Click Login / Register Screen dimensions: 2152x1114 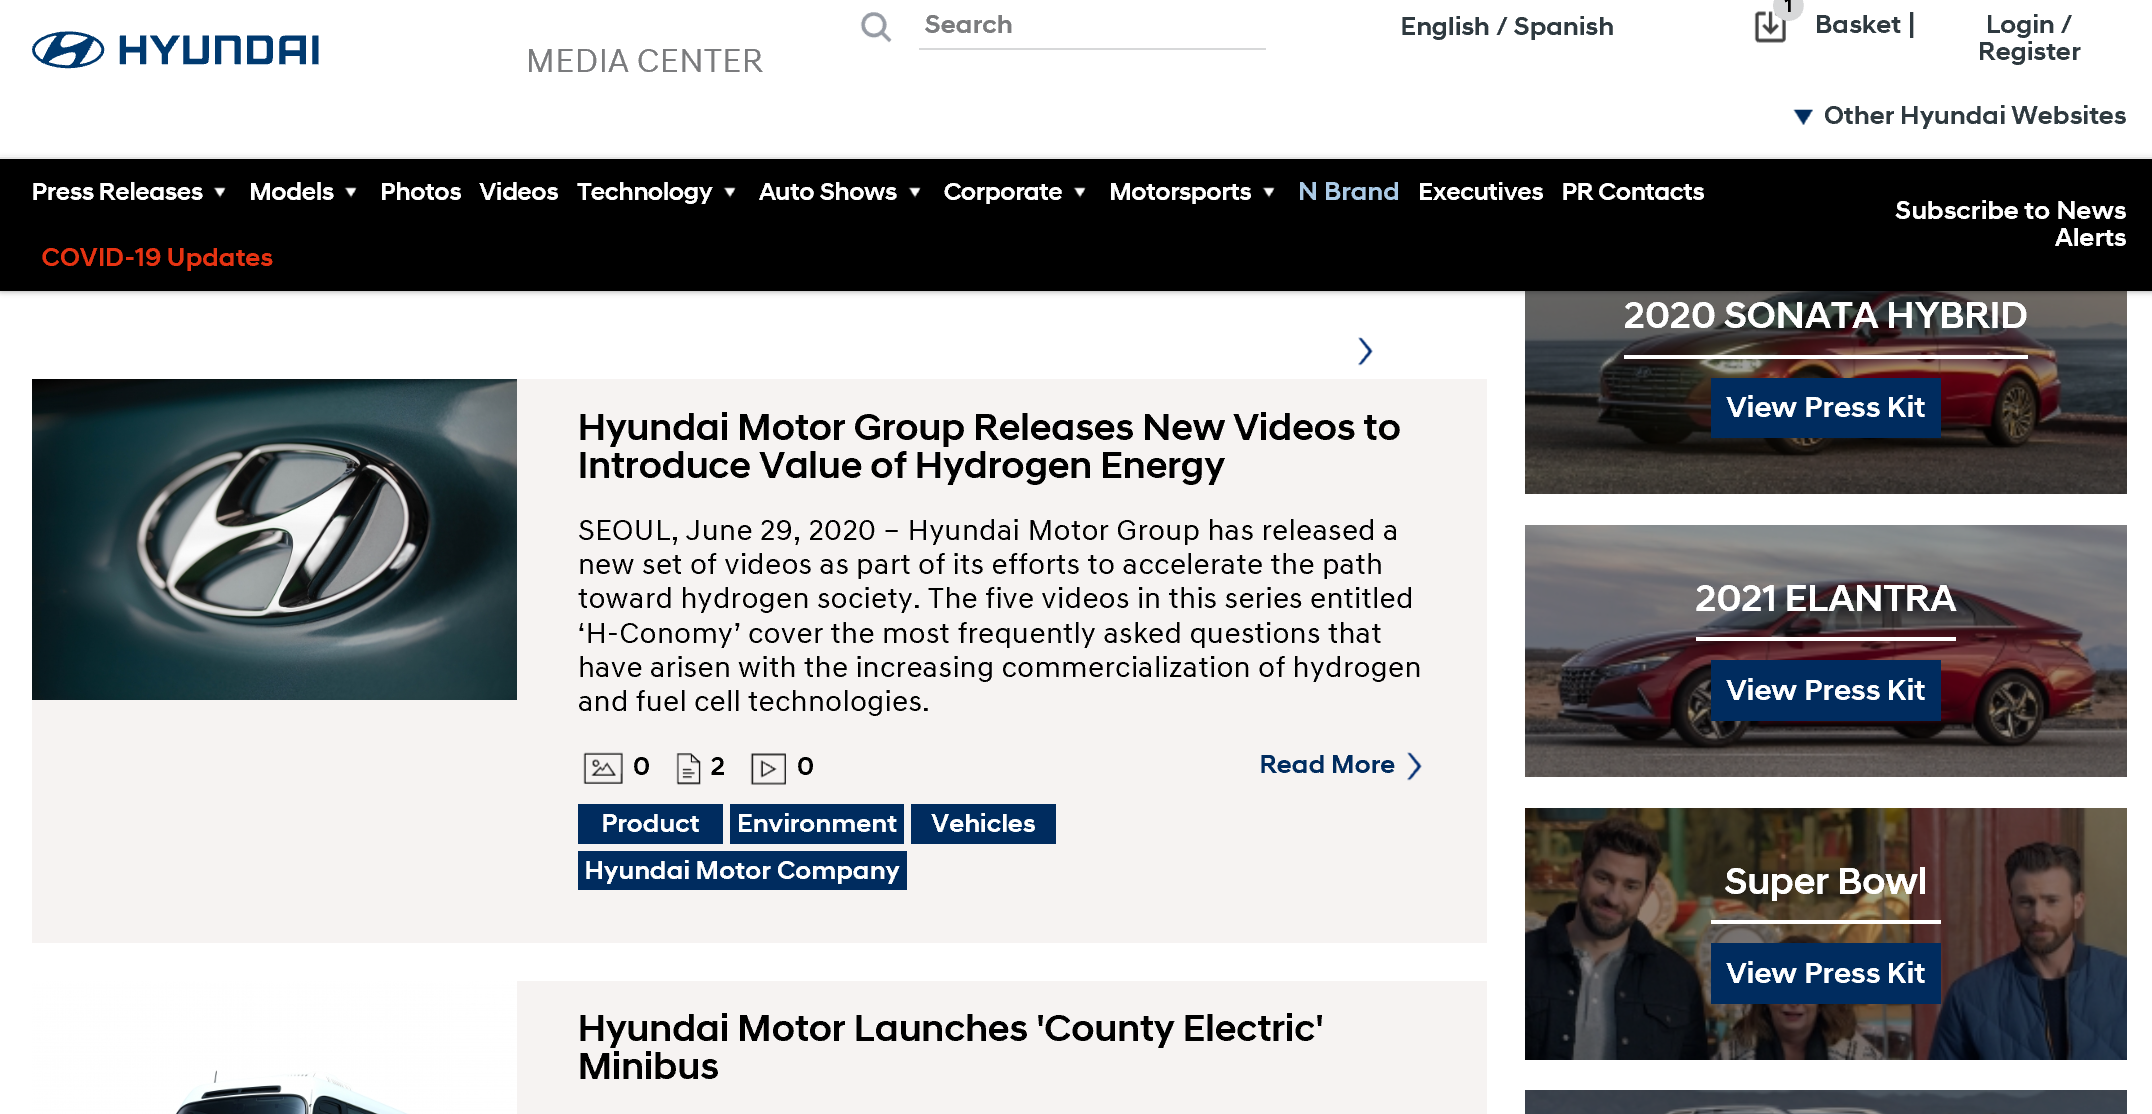[x=2029, y=38]
